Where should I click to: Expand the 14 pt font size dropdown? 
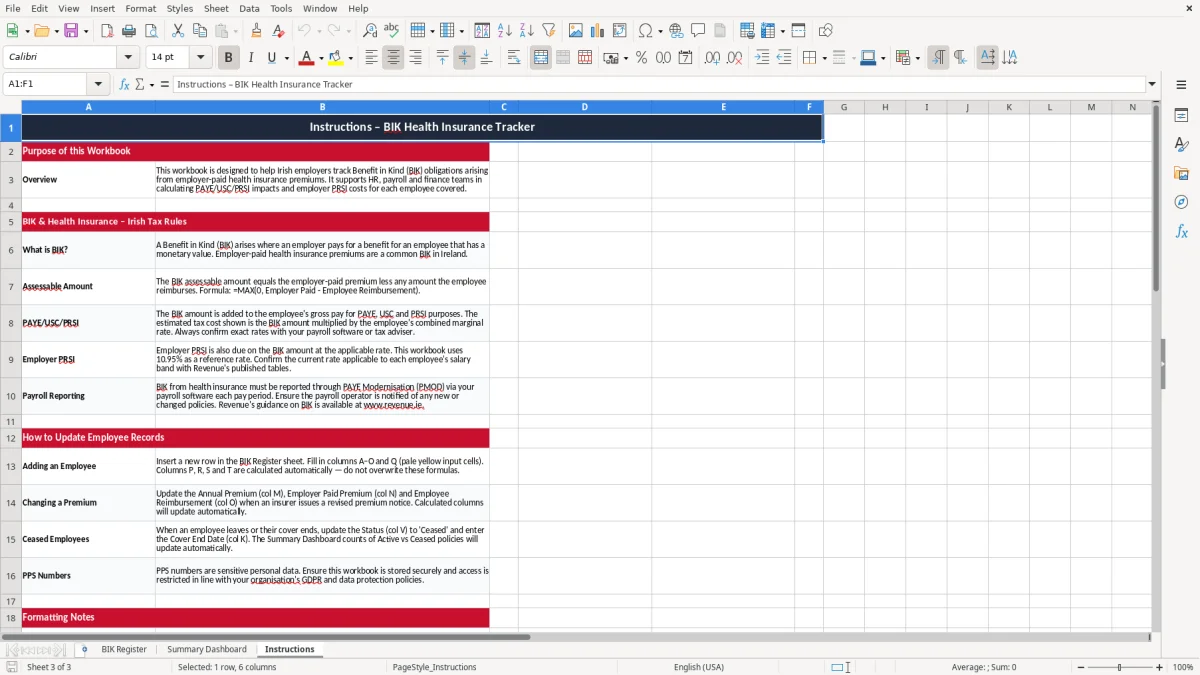200,58
